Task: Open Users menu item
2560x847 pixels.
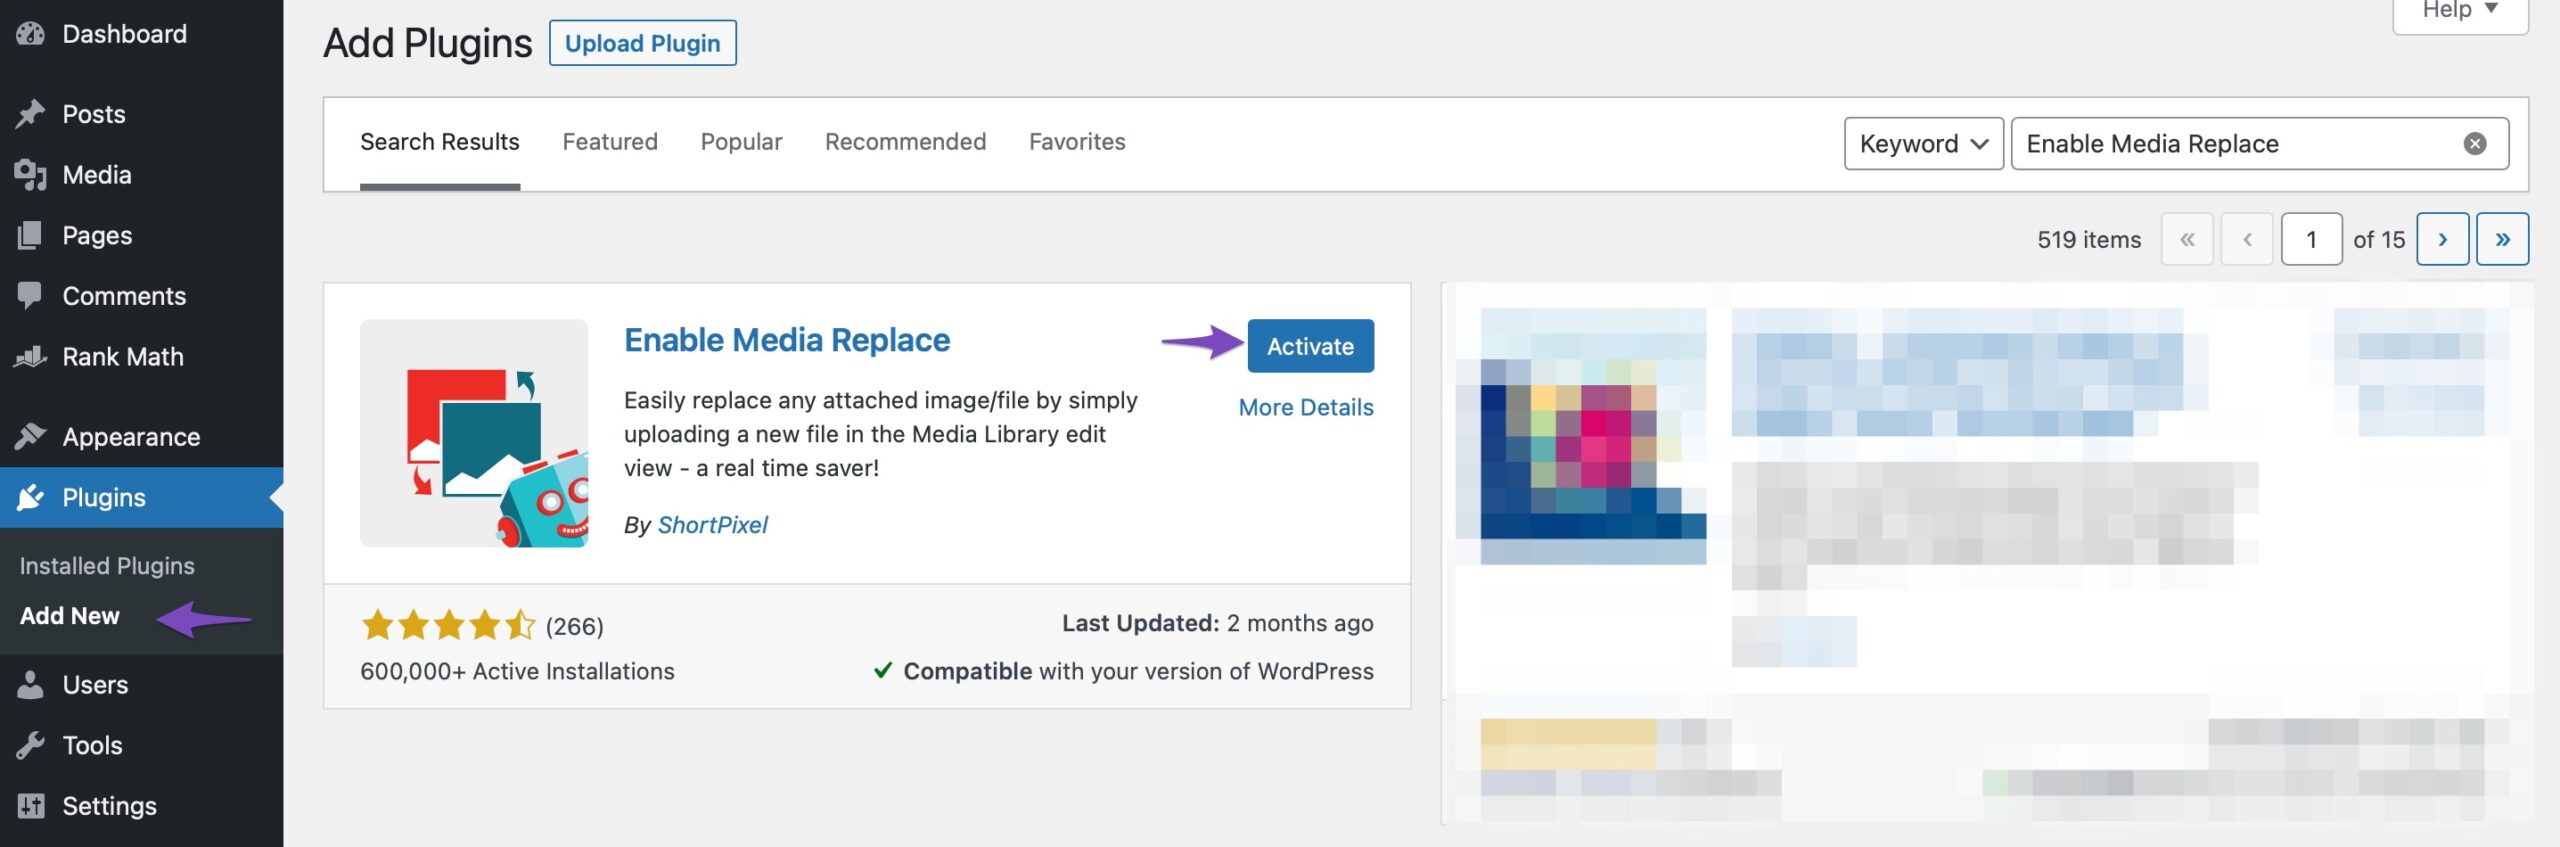Action: [x=141, y=685]
